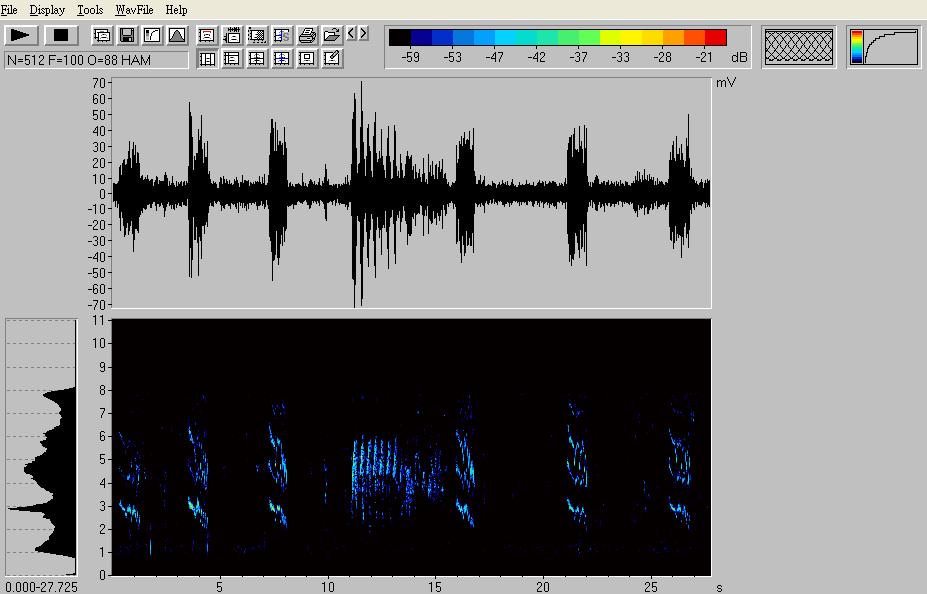Click the bell-shaped window function icon

tap(177, 35)
